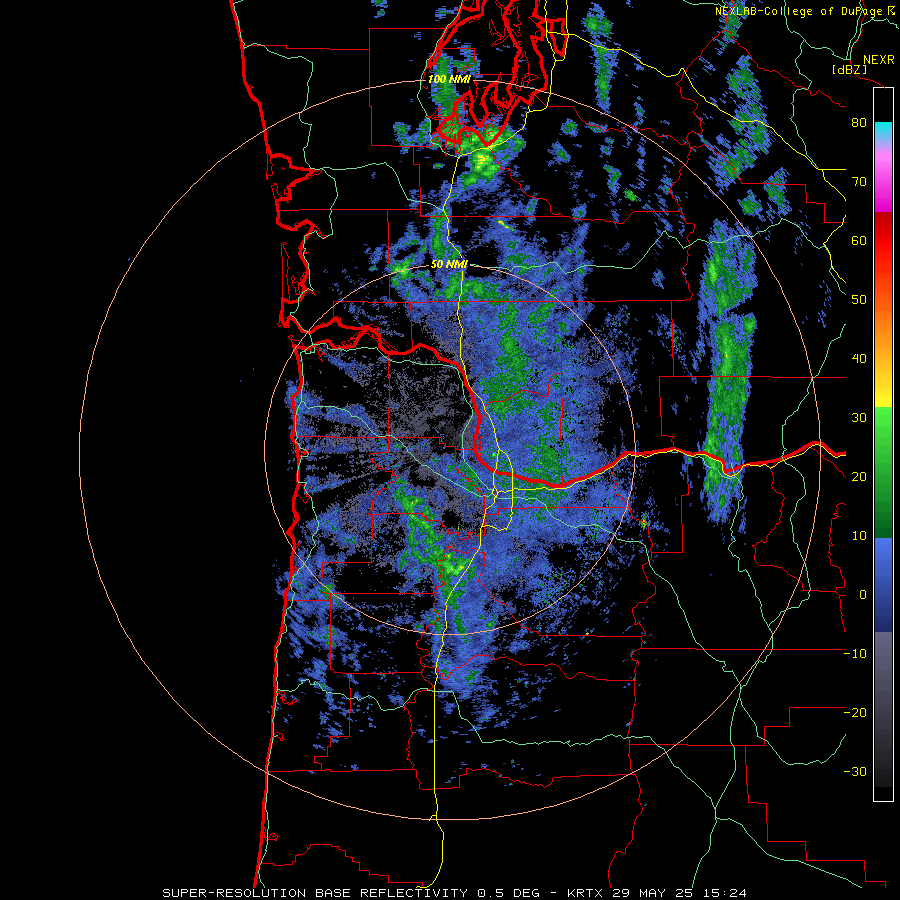
Task: Click the bright green 30 dBZ color band
Action: click(x=883, y=418)
